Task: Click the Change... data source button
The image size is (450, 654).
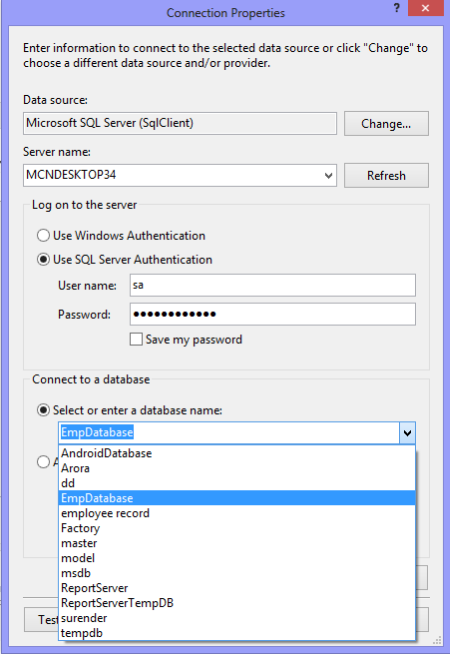Action: point(386,124)
